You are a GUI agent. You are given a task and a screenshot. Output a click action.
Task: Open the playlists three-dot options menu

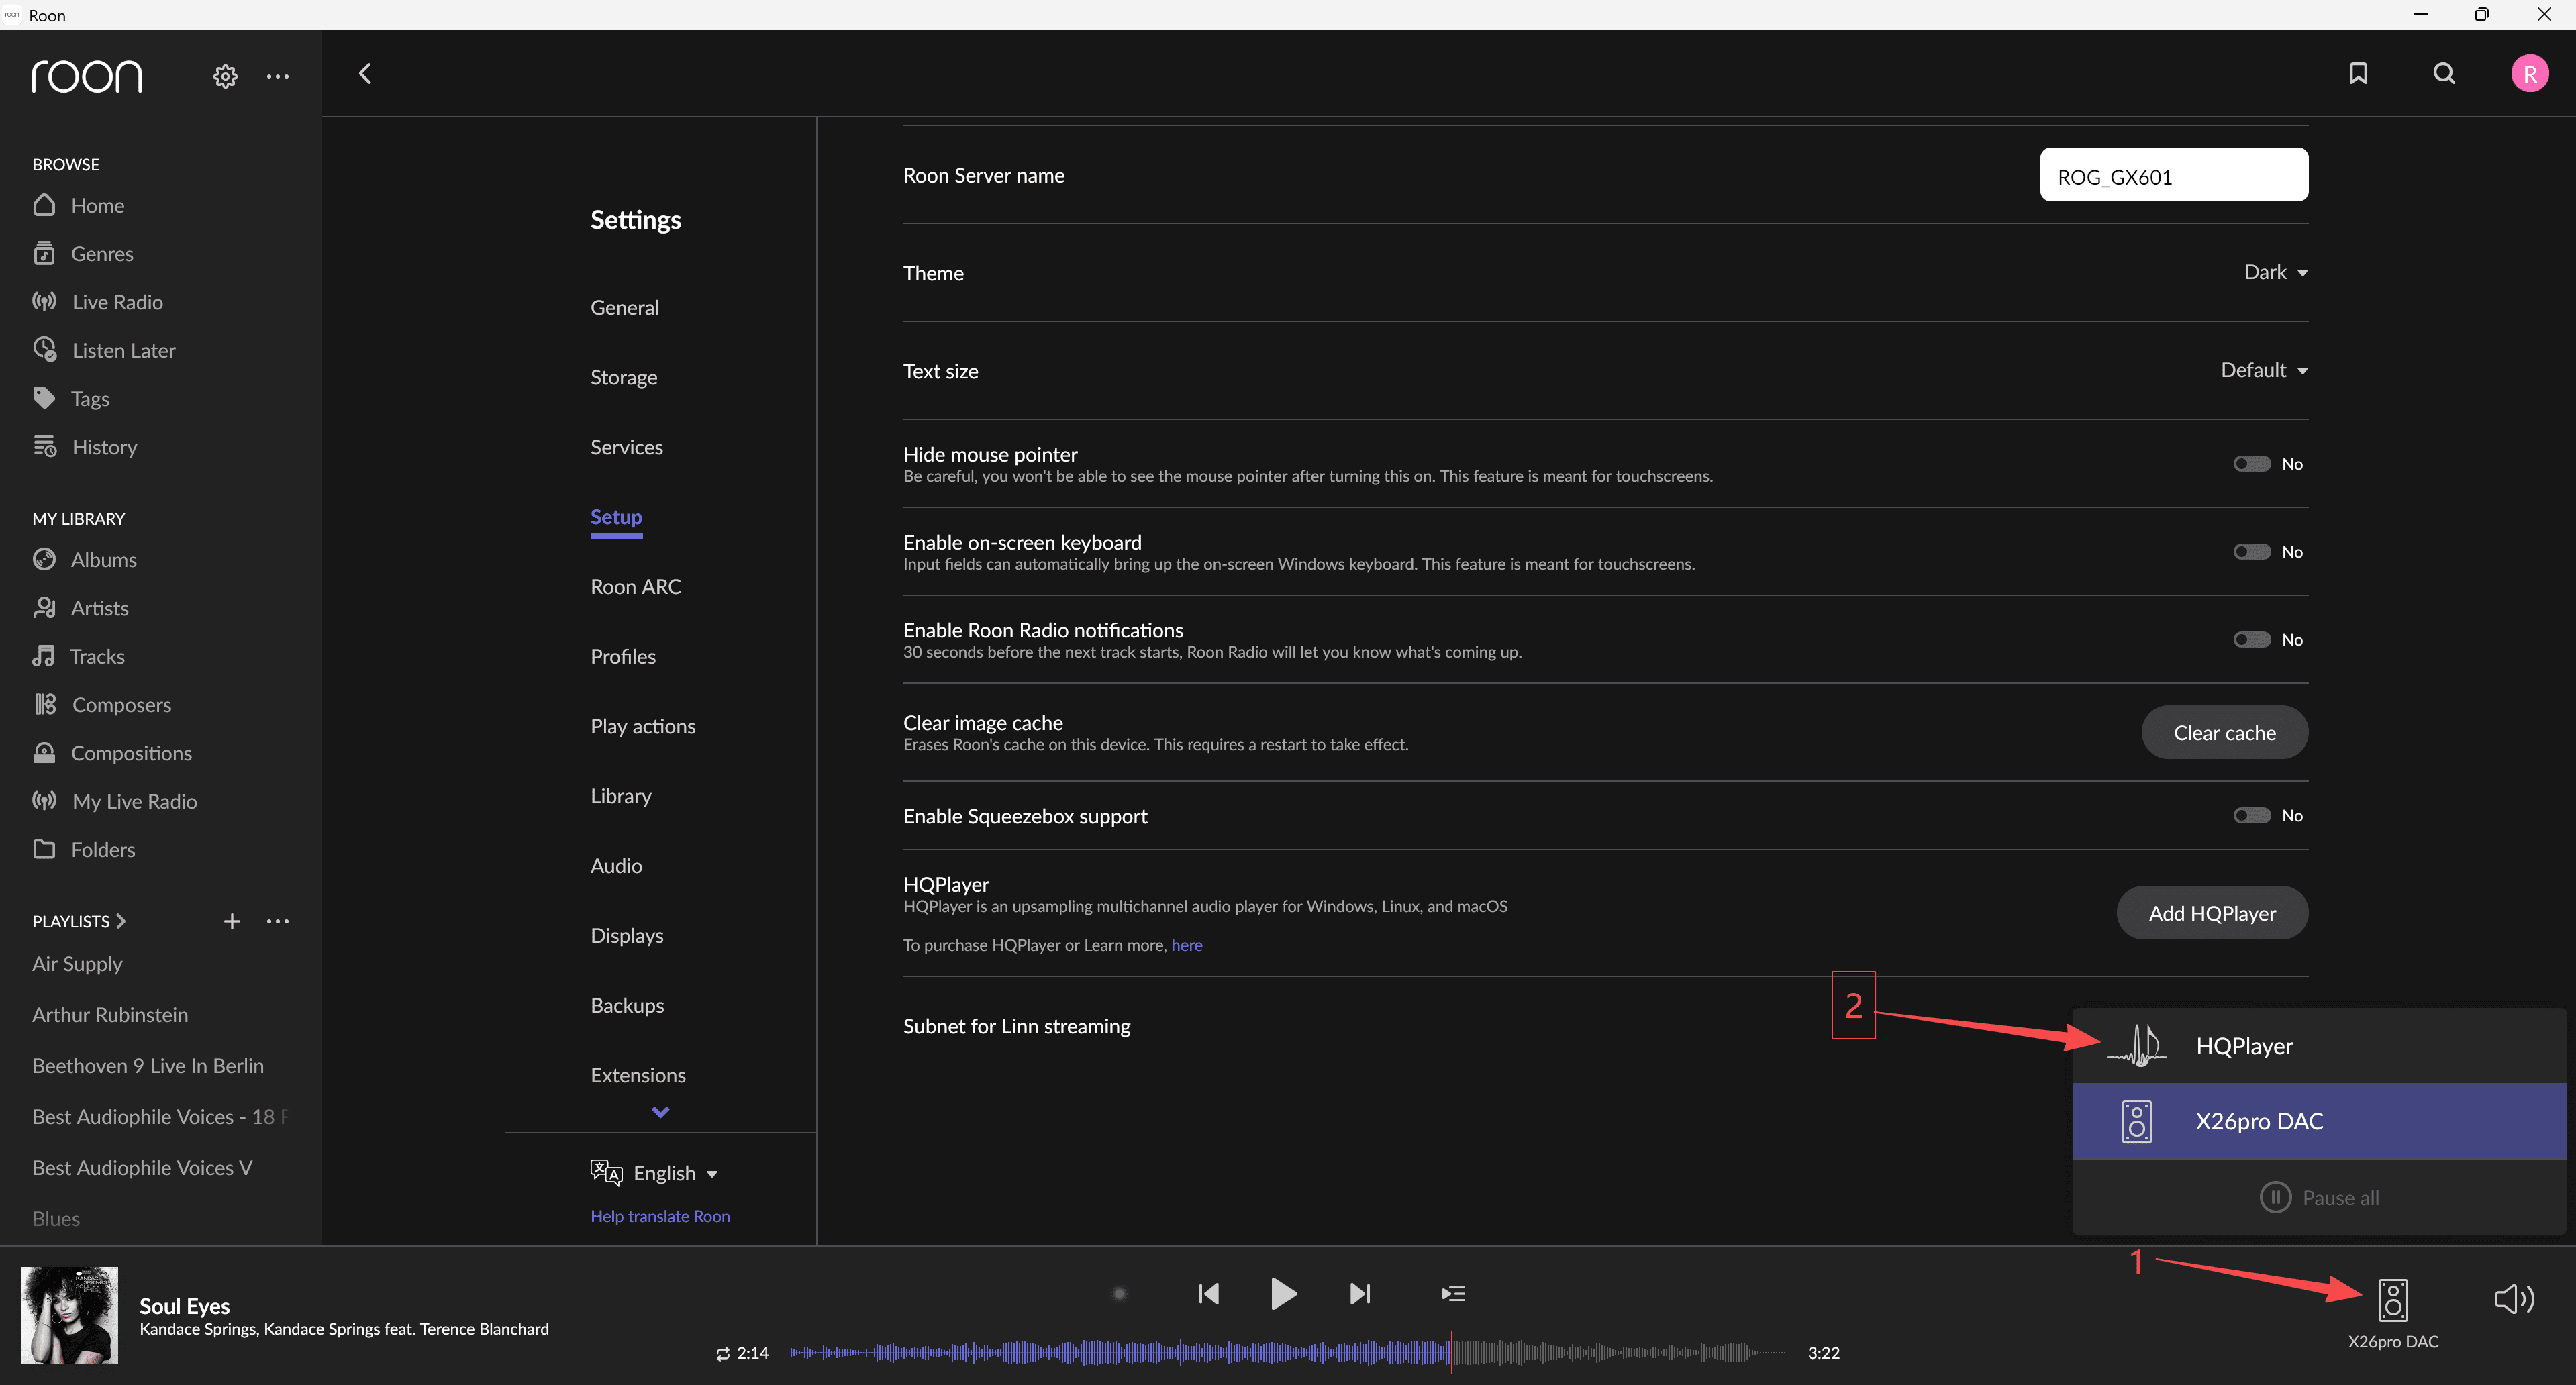tap(278, 921)
